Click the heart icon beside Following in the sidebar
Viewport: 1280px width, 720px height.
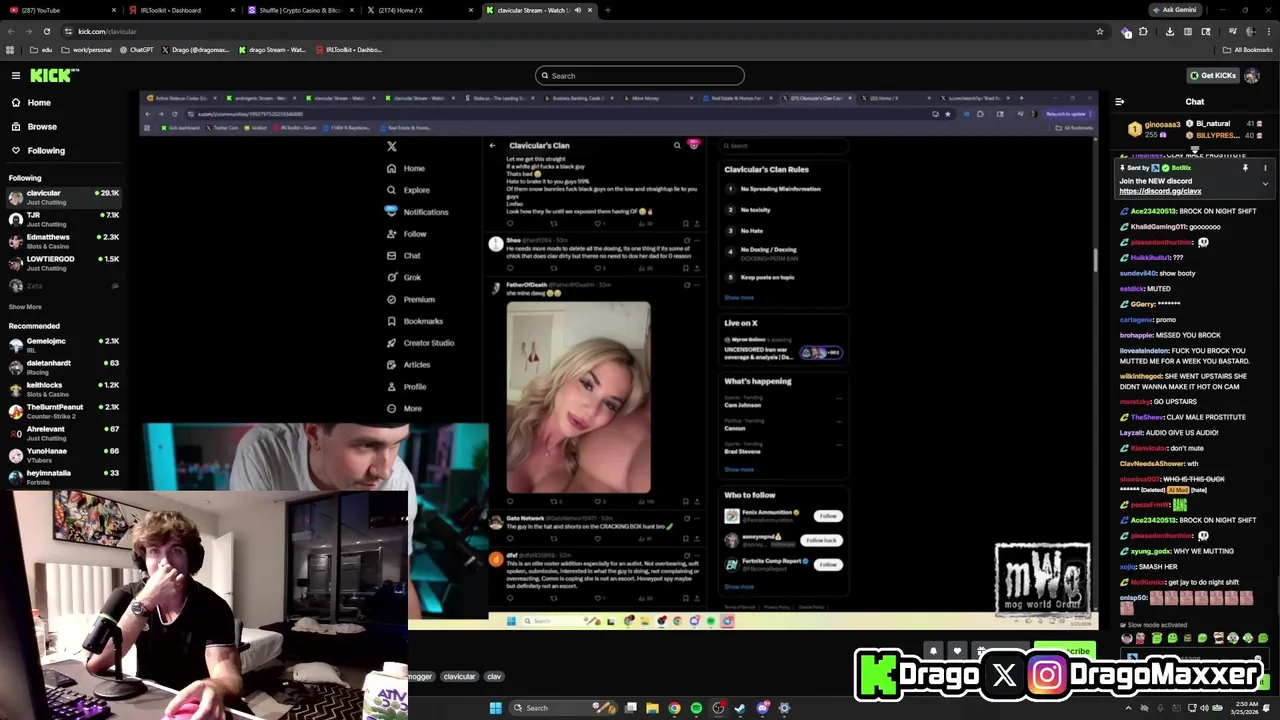[x=16, y=150]
